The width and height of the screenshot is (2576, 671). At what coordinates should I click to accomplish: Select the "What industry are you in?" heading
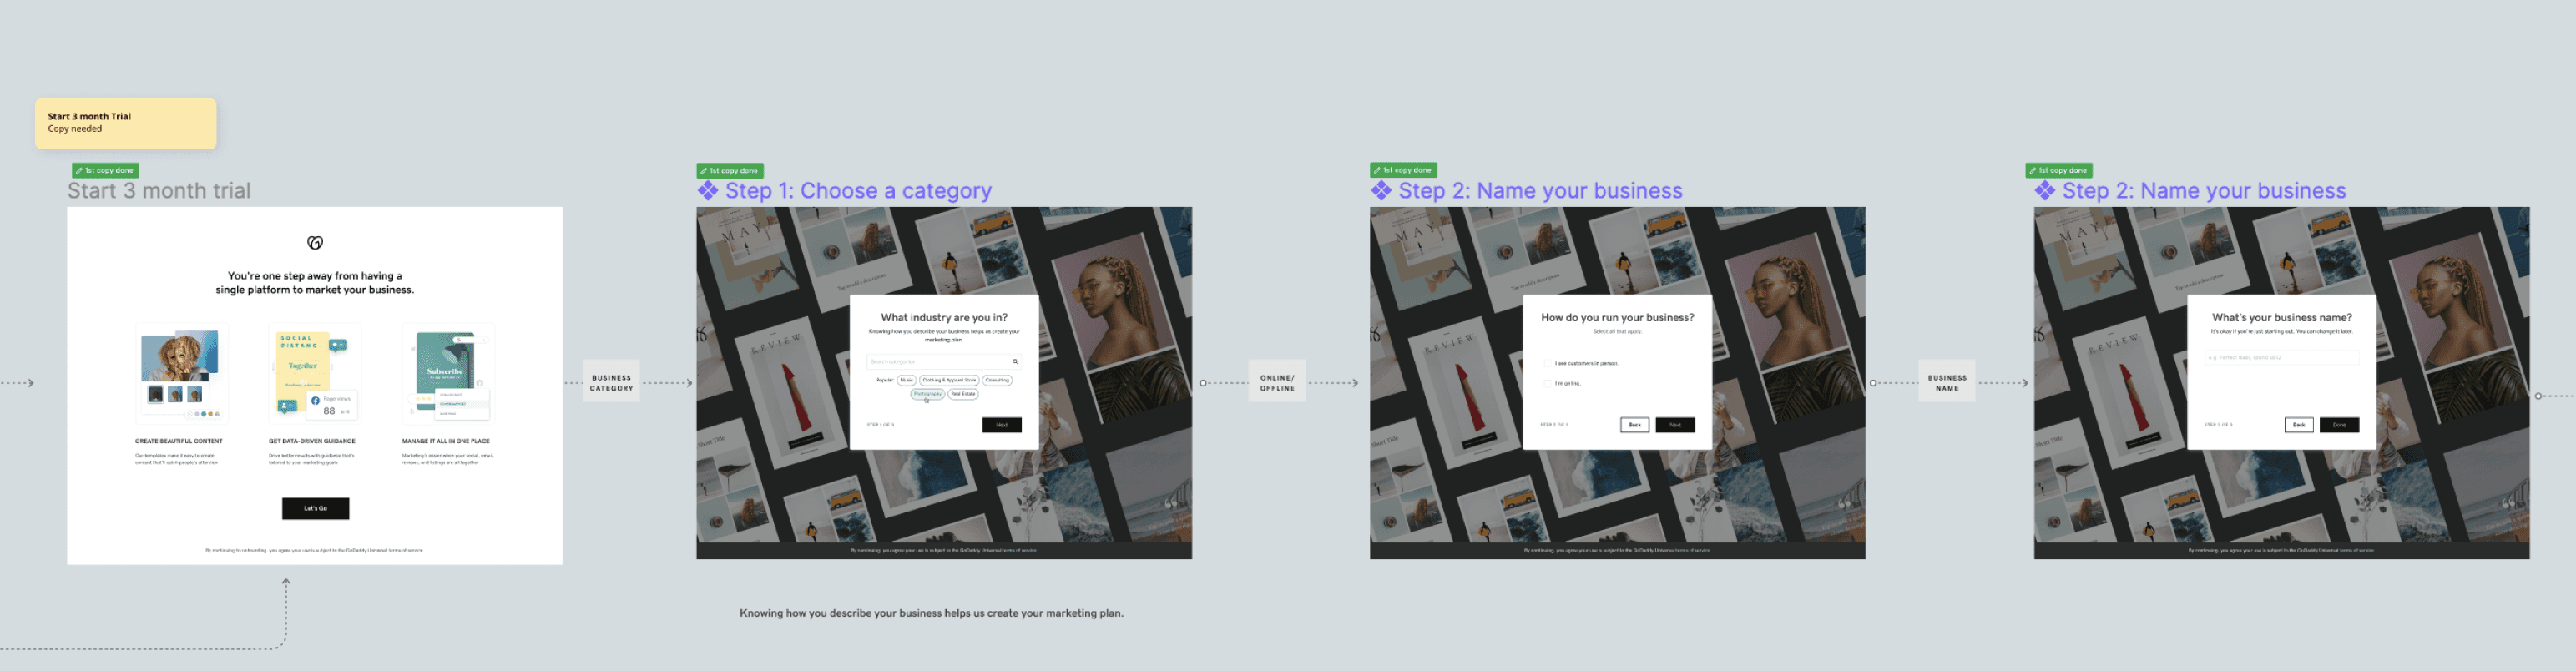point(944,318)
